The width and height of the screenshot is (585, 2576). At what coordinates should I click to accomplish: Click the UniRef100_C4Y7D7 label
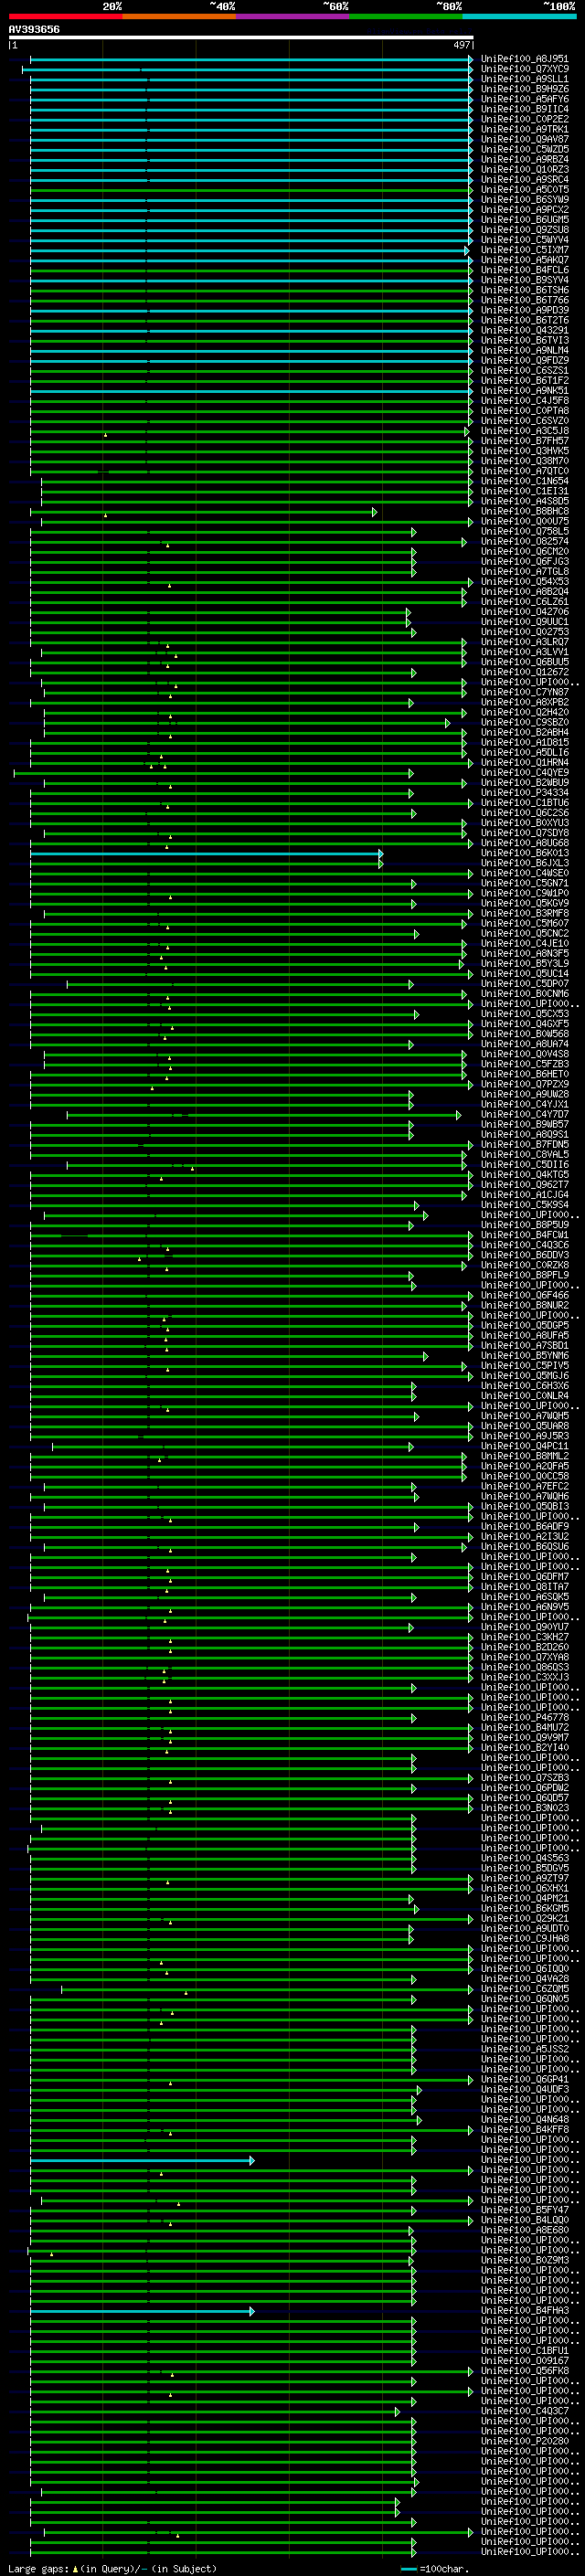coord(524,1114)
